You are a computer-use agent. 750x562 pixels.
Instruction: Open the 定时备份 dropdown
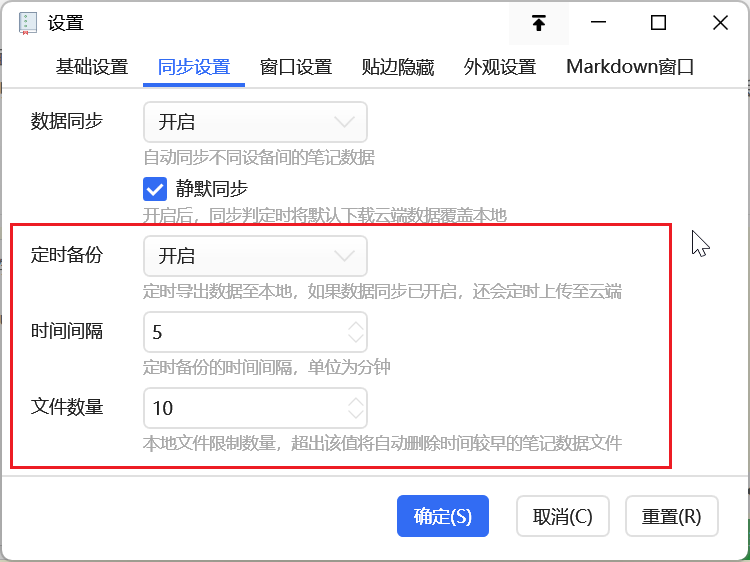point(255,256)
